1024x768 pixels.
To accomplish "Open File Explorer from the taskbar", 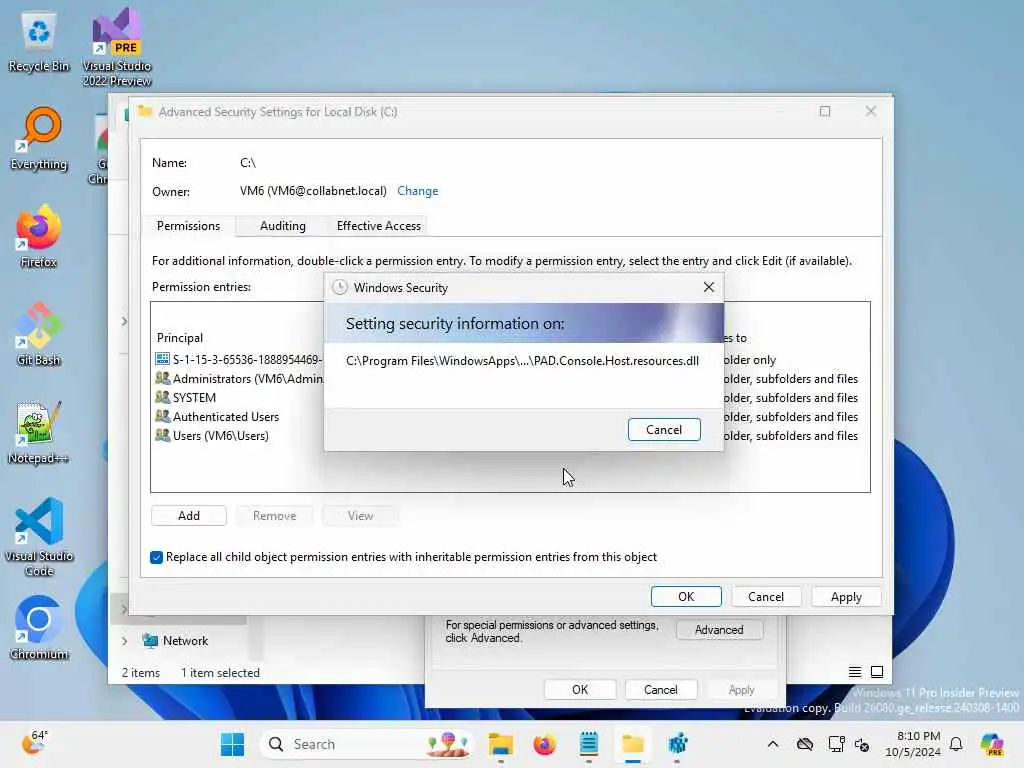I will tap(501, 744).
